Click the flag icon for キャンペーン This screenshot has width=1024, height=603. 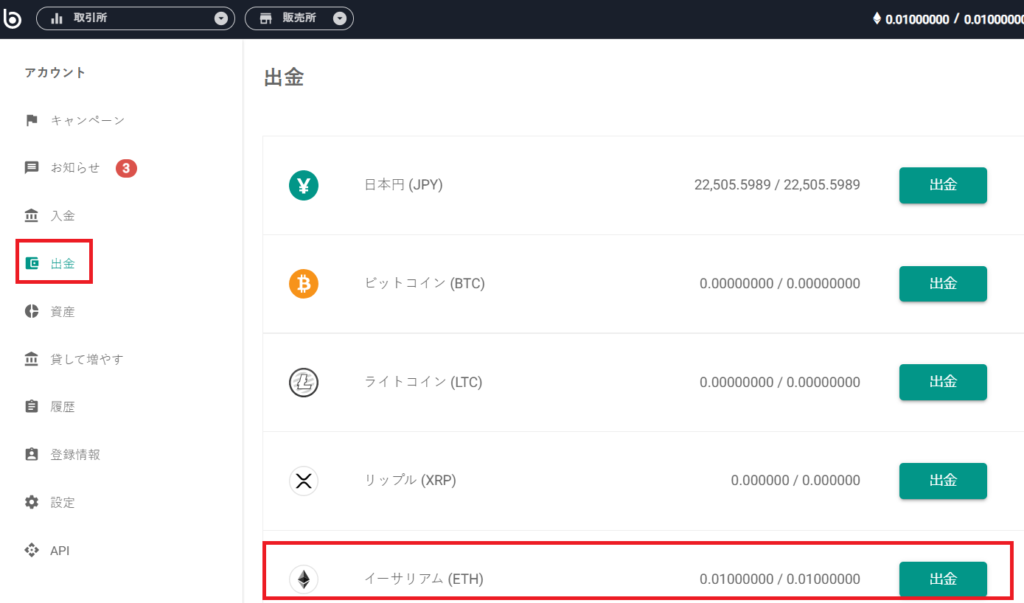pos(31,120)
